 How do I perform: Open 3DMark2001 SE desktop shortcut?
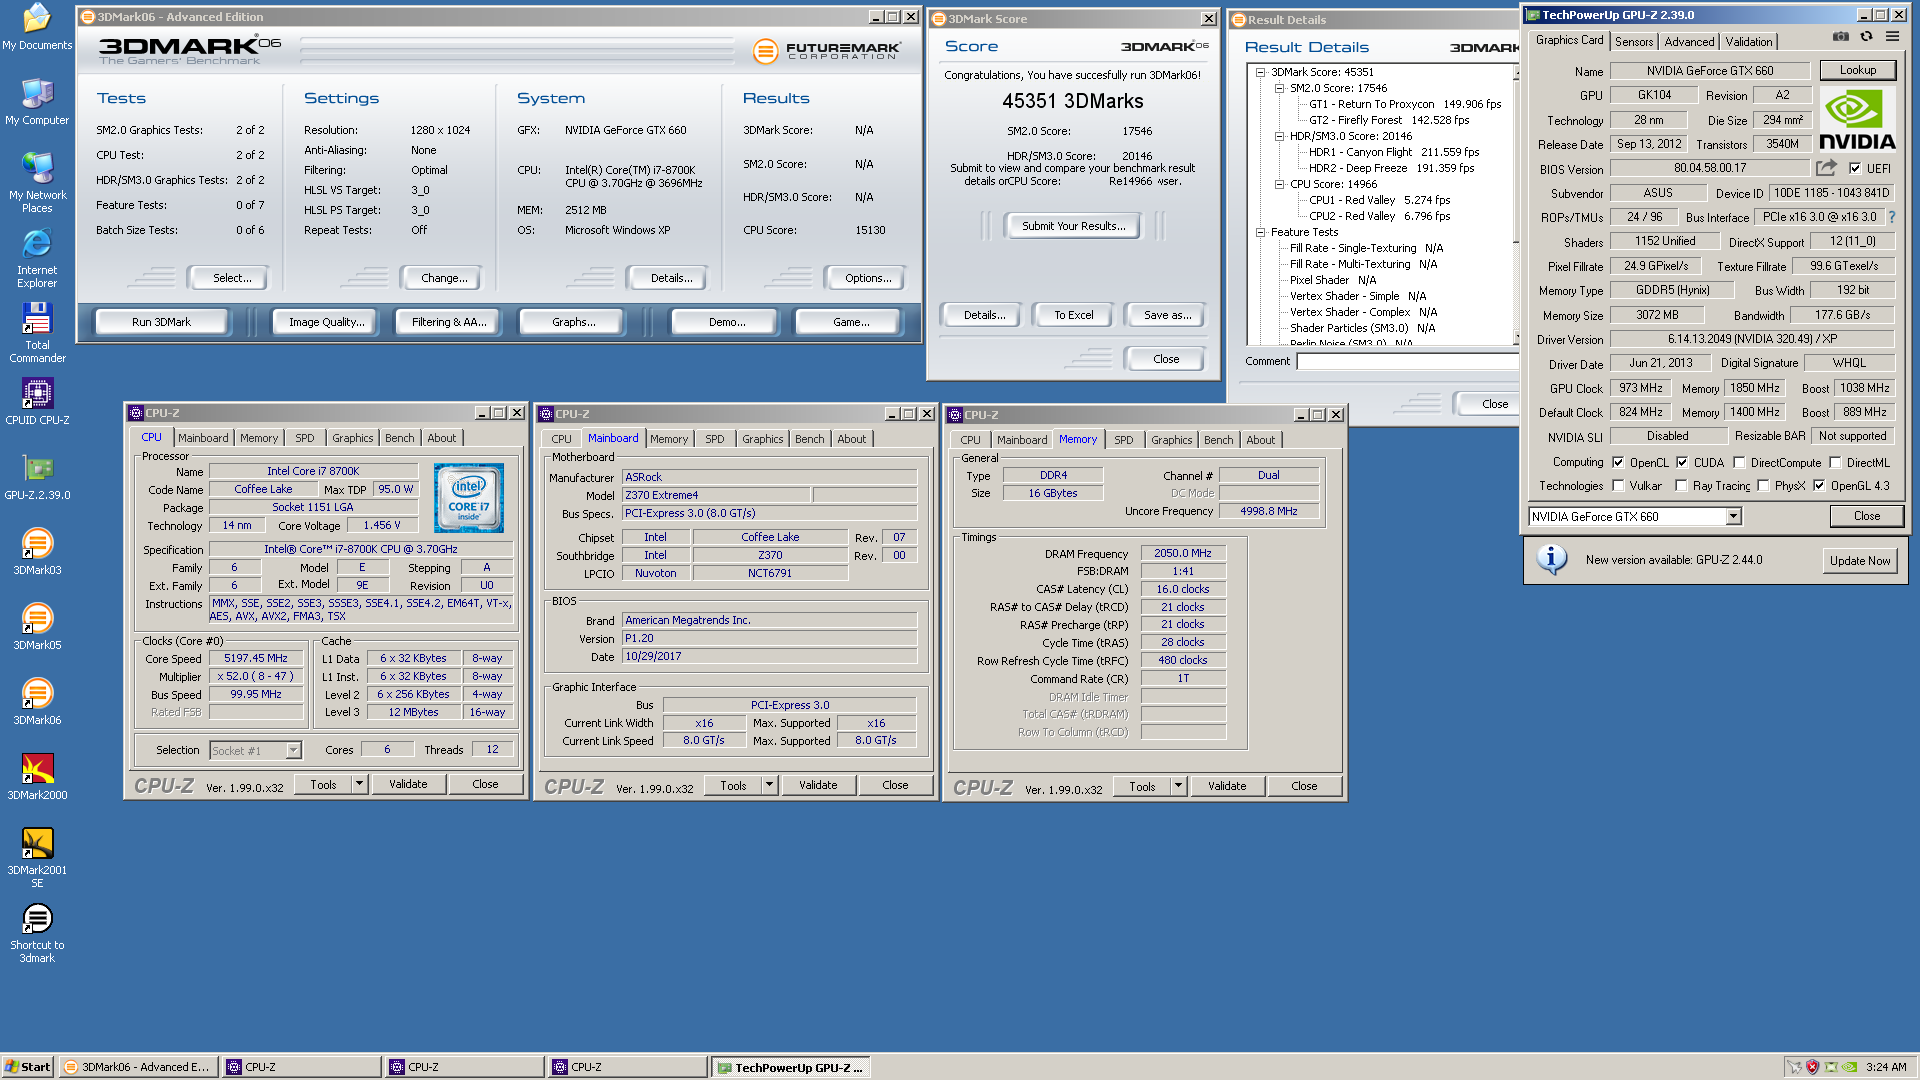click(x=37, y=858)
